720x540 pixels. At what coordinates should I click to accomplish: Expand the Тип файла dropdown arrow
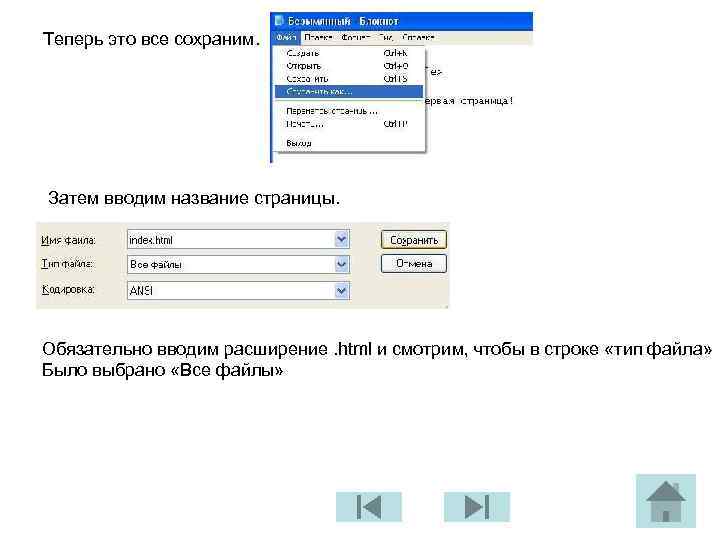pyautogui.click(x=341, y=264)
